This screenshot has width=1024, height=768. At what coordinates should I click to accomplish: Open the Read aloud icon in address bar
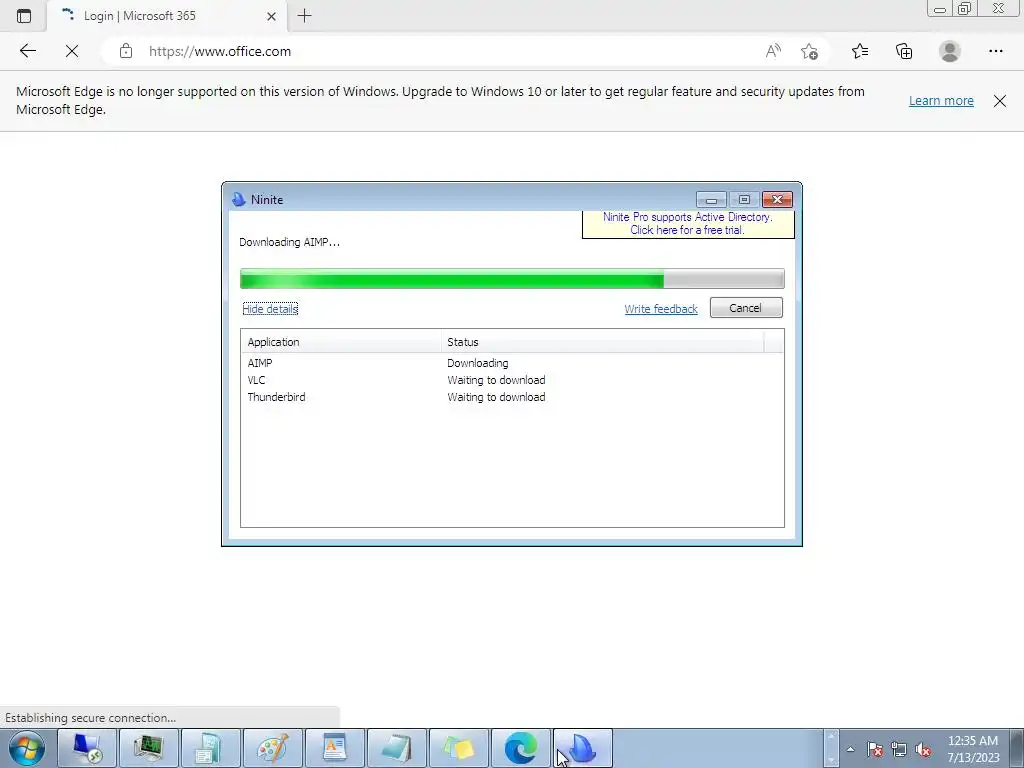click(x=773, y=51)
